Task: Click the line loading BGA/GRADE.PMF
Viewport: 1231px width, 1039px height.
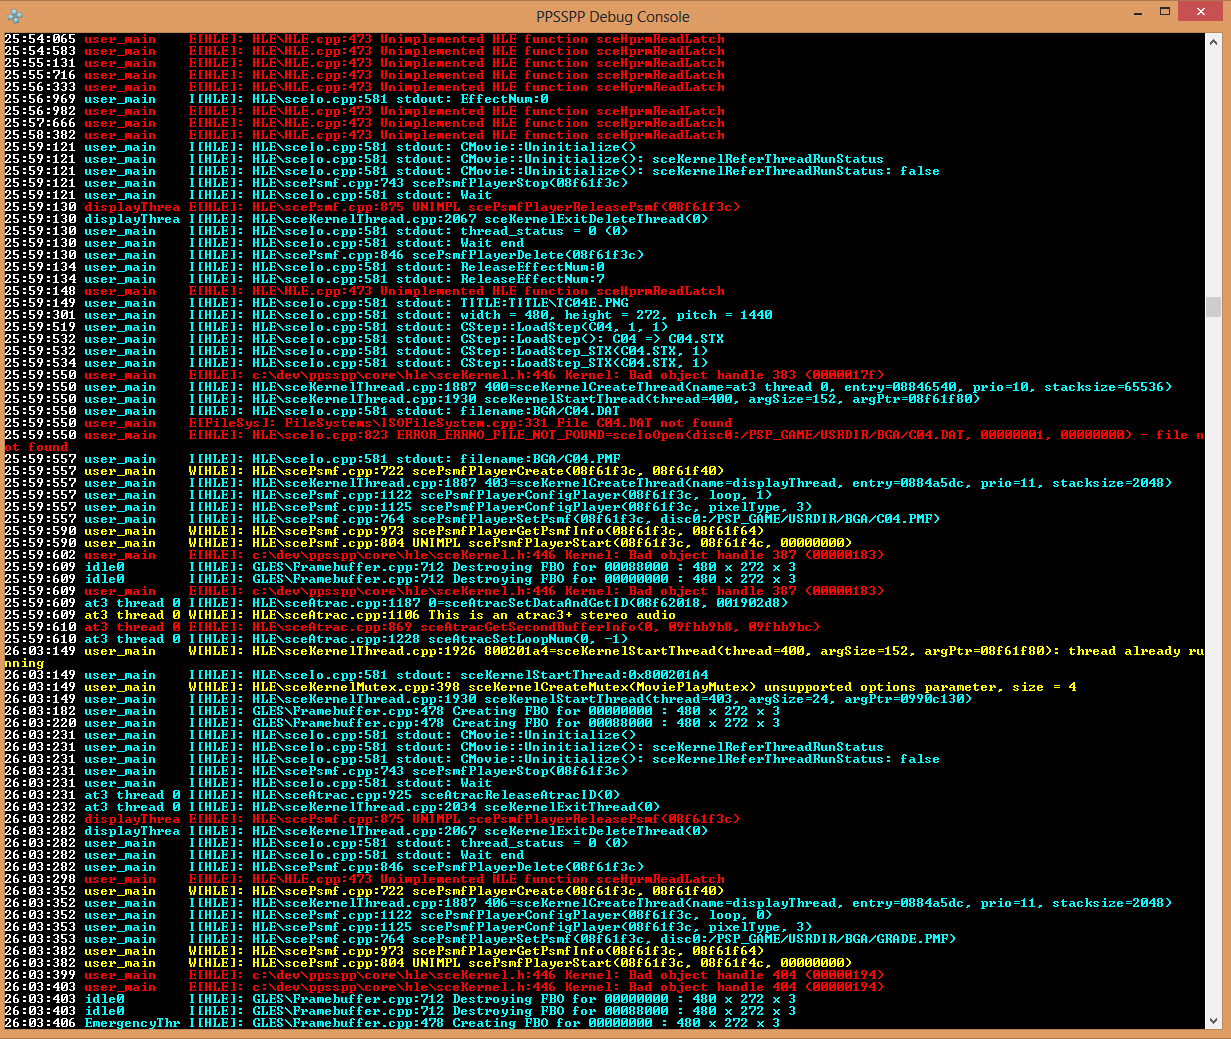Action: pyautogui.click(x=600, y=939)
